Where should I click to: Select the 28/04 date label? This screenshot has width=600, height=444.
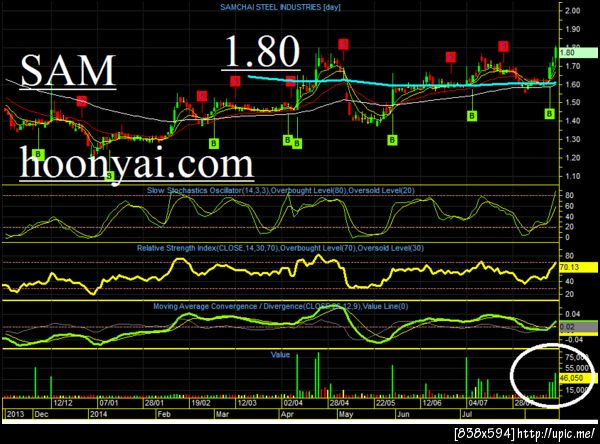pyautogui.click(x=339, y=403)
